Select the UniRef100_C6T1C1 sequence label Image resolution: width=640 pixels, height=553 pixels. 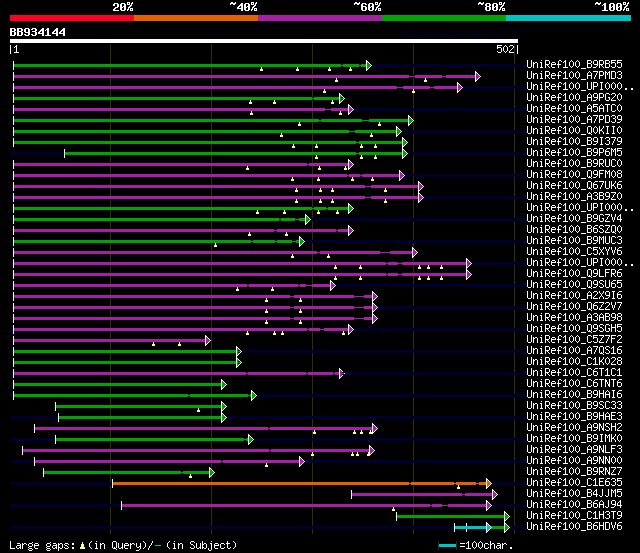tap(574, 372)
